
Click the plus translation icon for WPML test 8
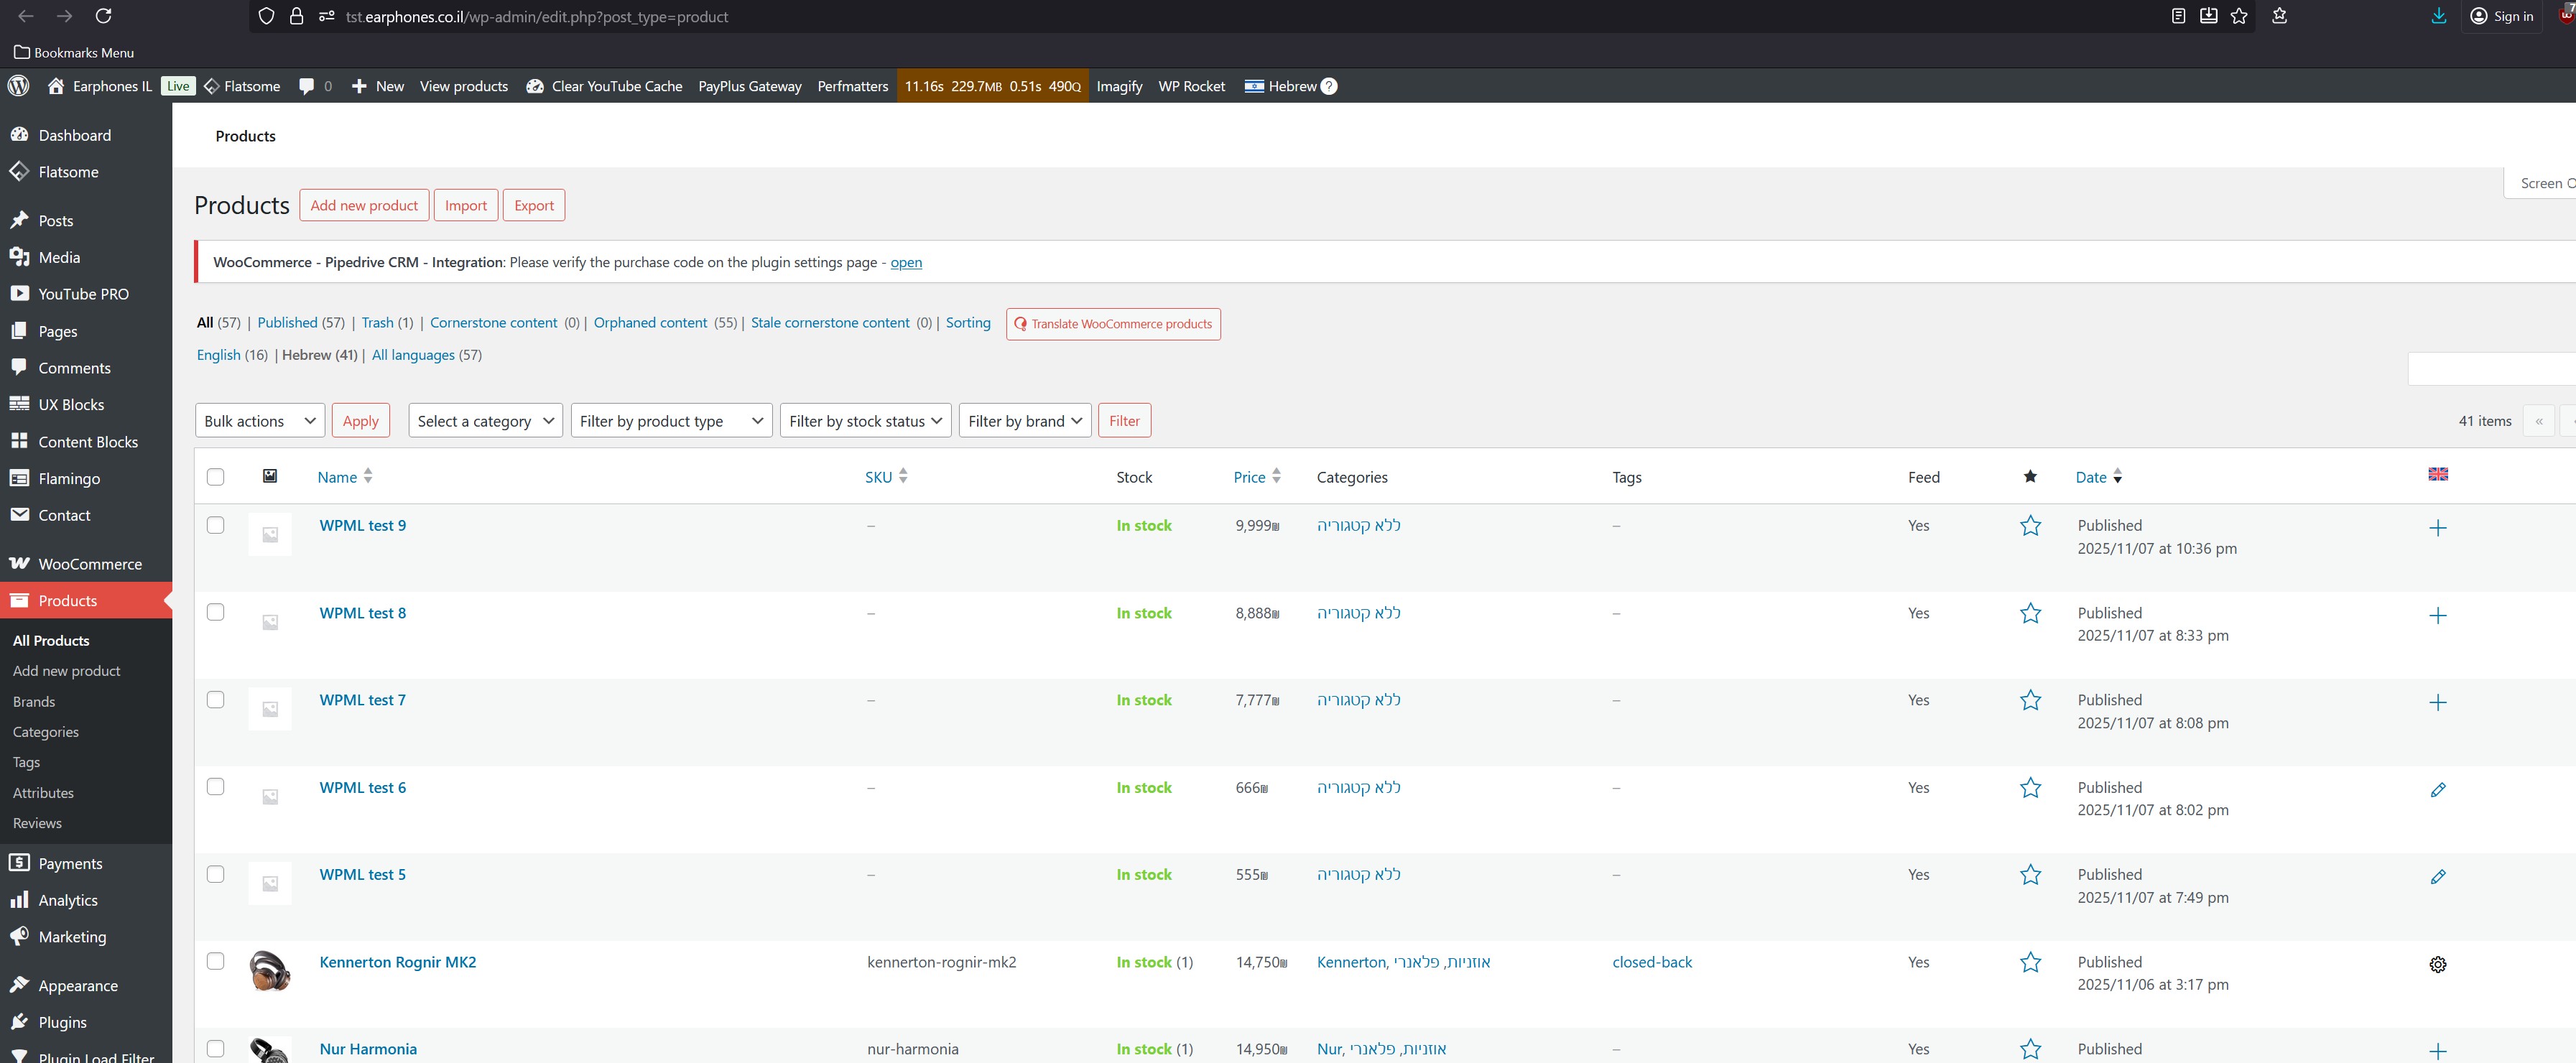click(2438, 616)
